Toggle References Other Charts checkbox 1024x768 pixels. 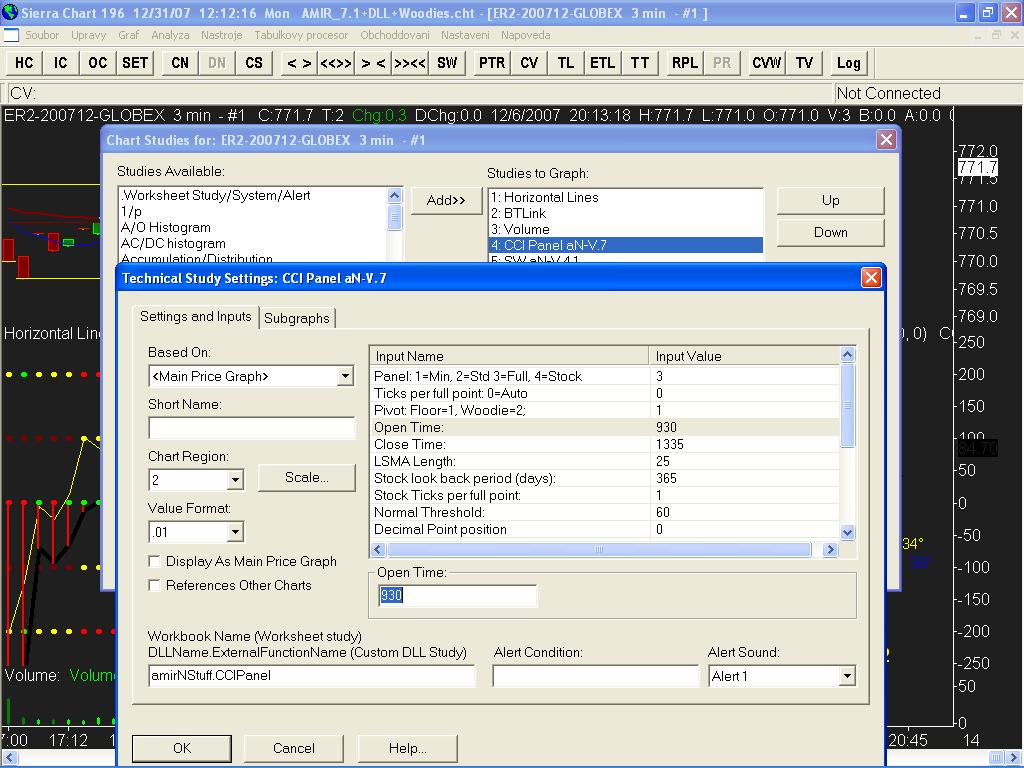[x=155, y=586]
